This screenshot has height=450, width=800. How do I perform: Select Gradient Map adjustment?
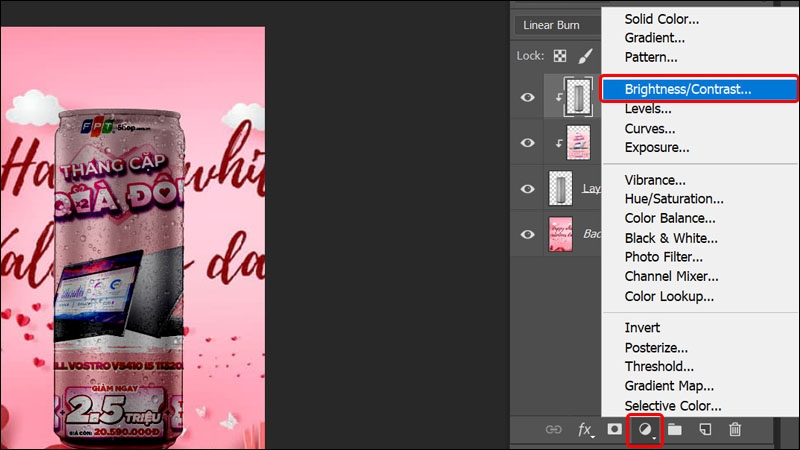[x=669, y=386]
